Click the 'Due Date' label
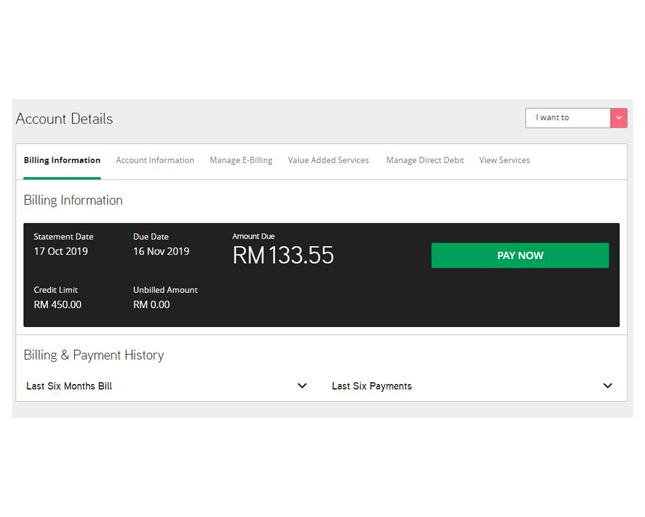This screenshot has height=517, width=645. 151,236
